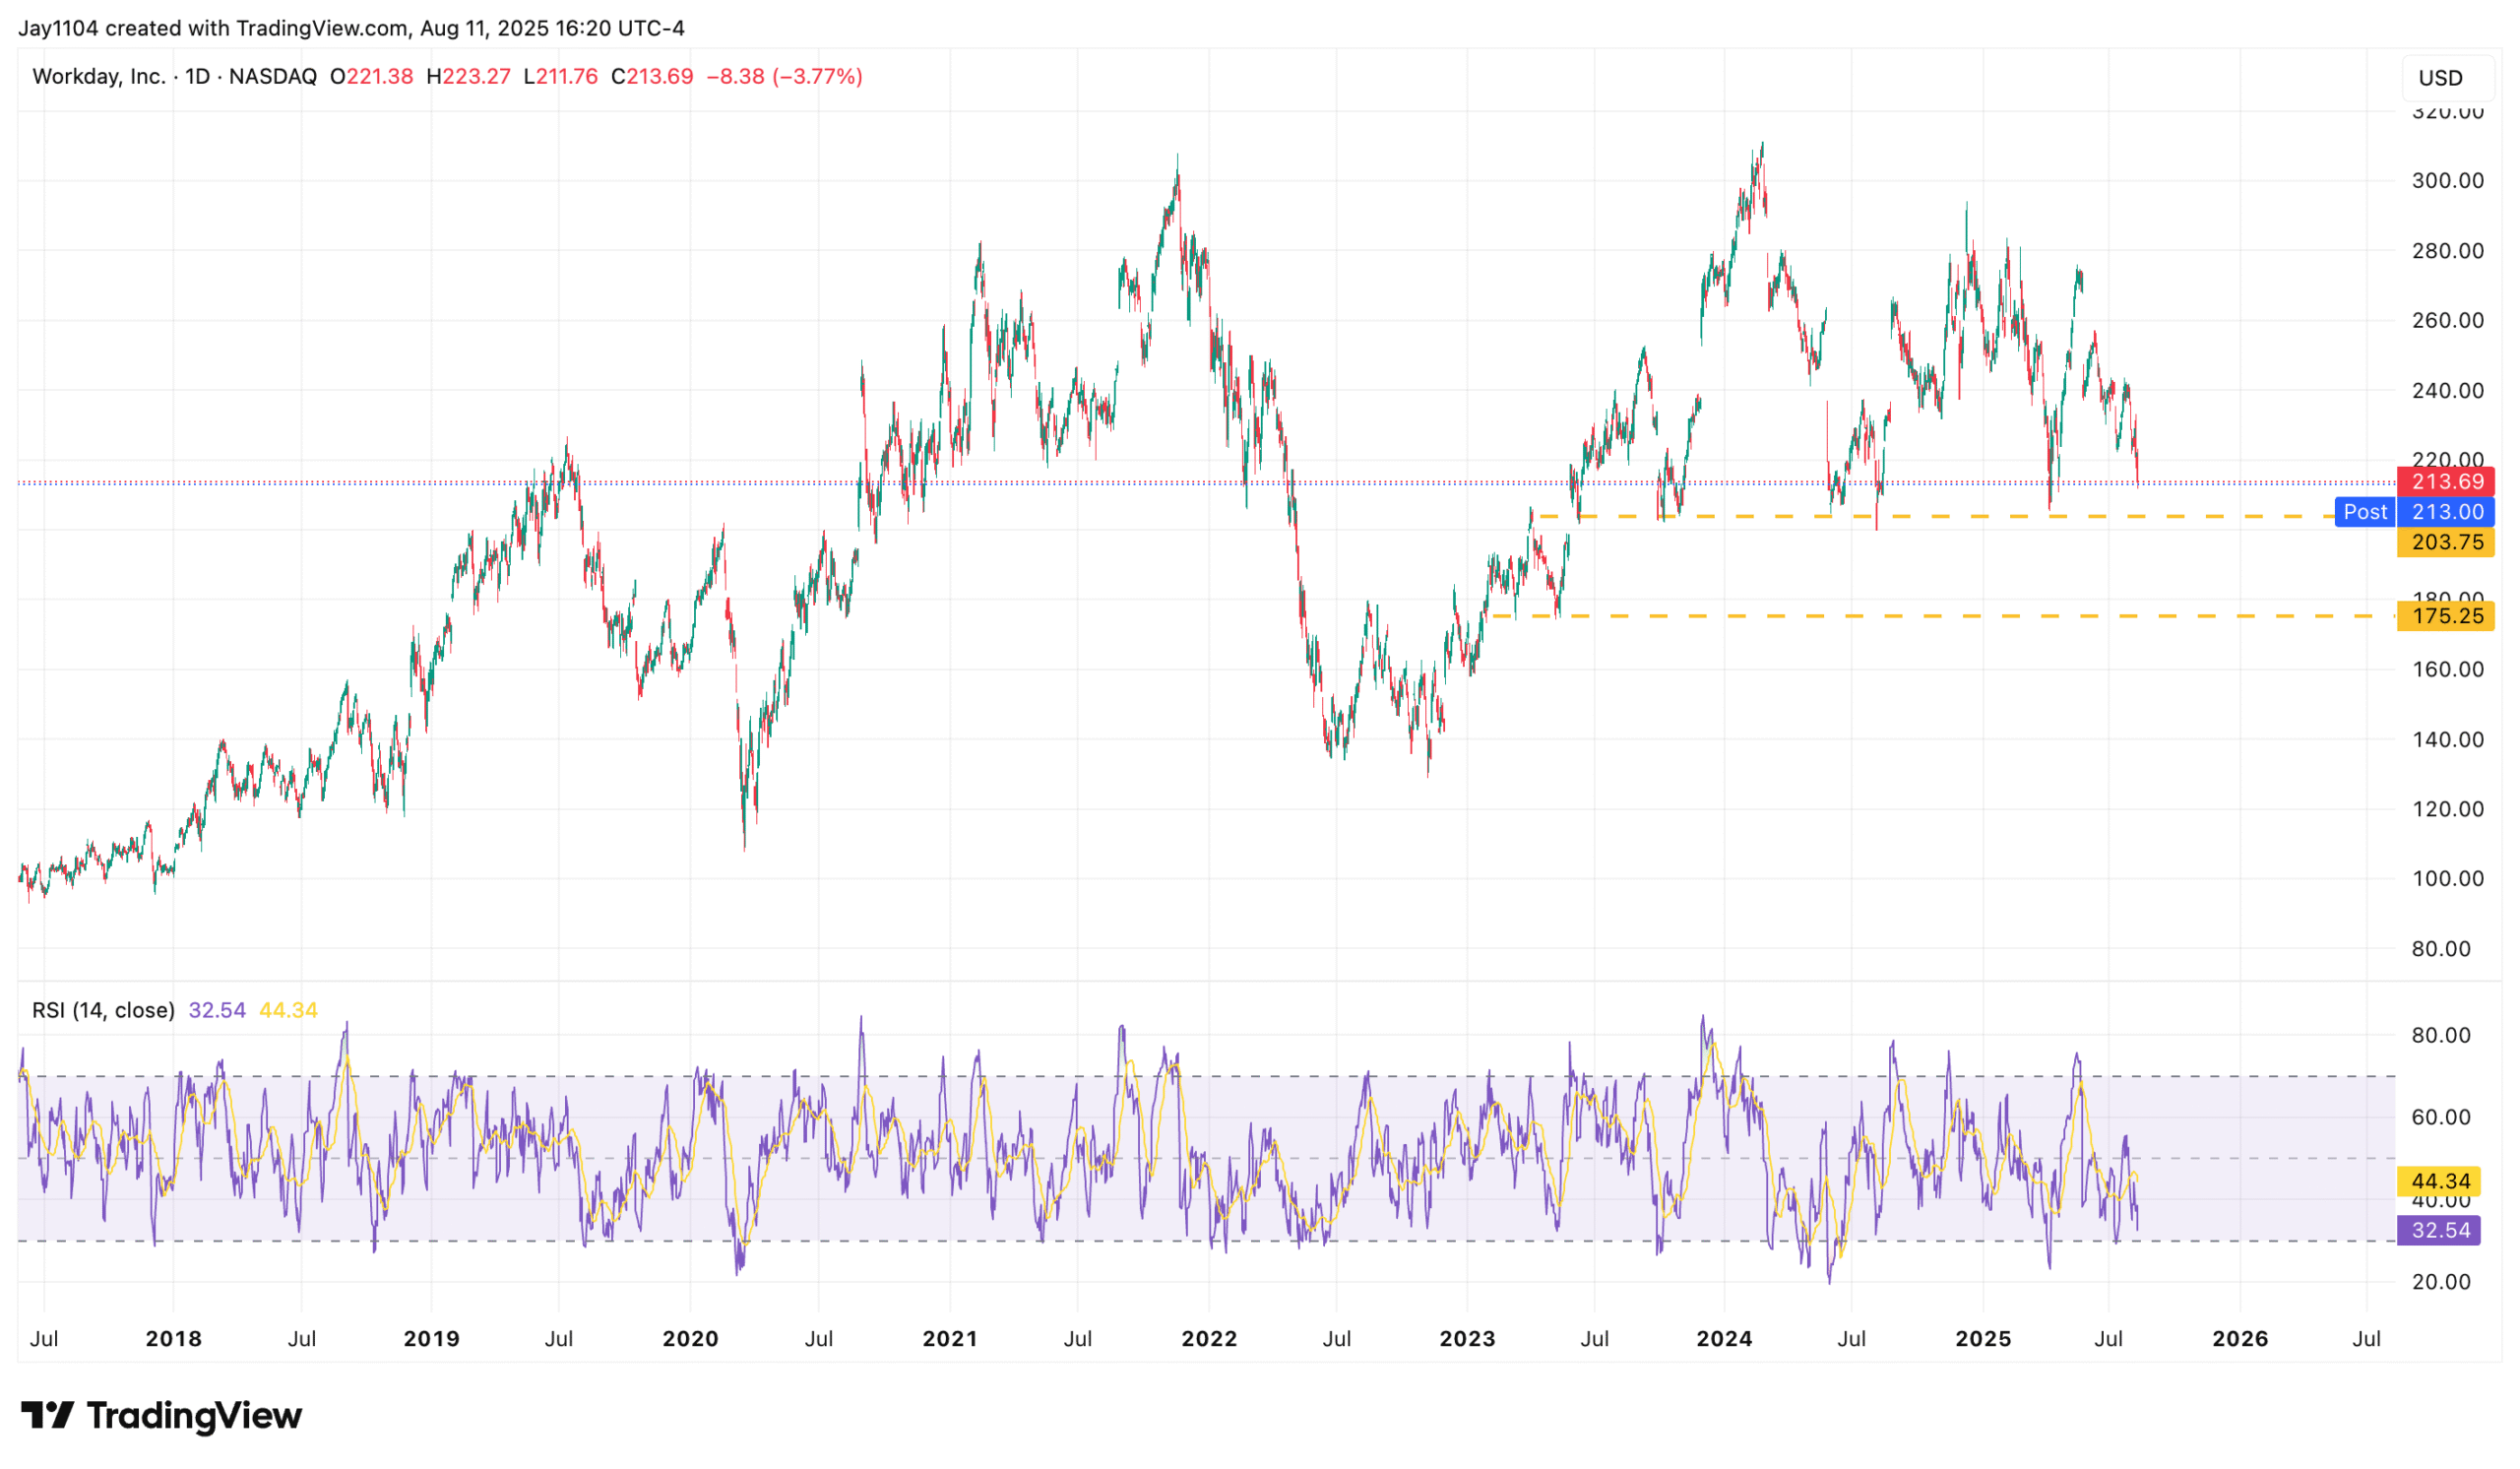Click the 140.00 price axis label
The height and width of the screenshot is (1469, 2520).
click(x=2448, y=740)
